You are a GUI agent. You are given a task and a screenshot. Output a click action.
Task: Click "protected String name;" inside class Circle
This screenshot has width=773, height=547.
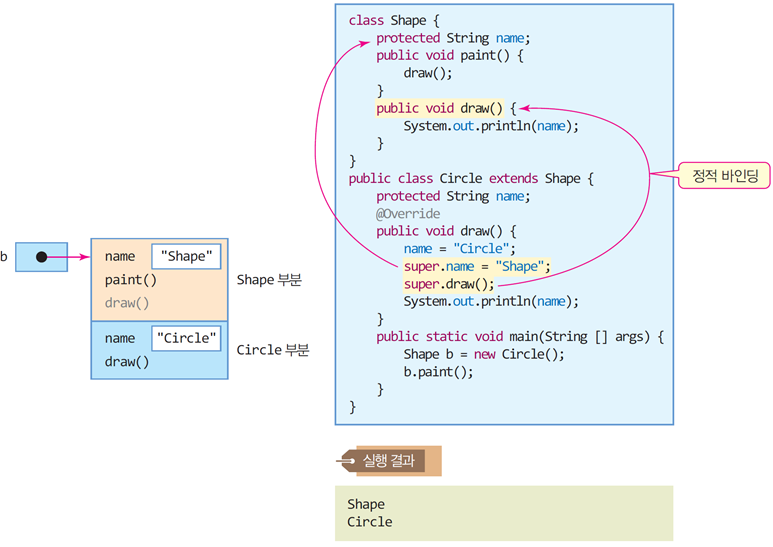pos(453,196)
